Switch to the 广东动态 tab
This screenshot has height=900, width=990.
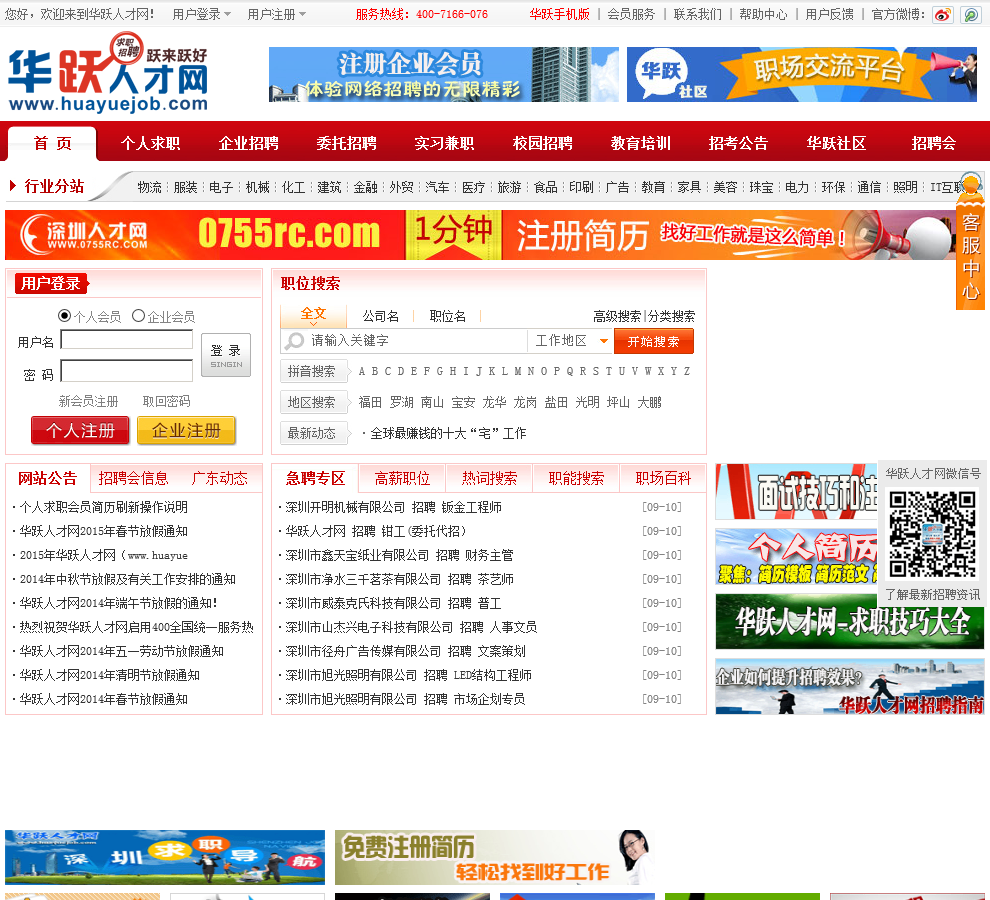pos(220,478)
